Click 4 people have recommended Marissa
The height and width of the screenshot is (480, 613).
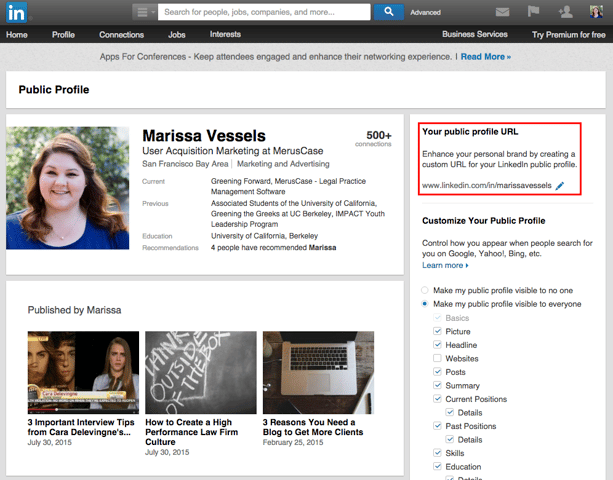point(274,248)
